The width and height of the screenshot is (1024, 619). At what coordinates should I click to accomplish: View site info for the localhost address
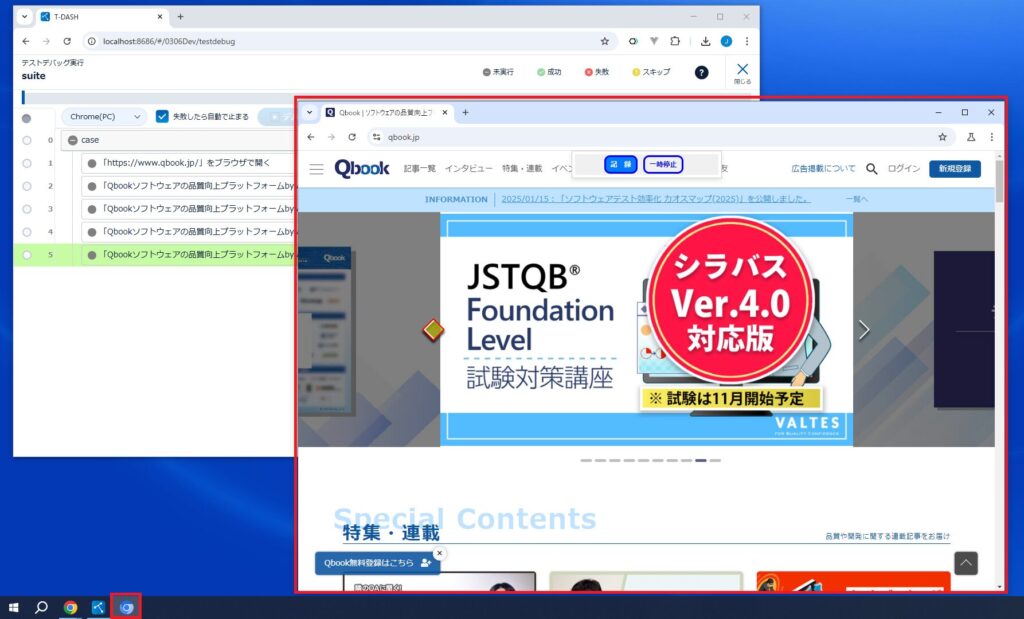[91, 41]
